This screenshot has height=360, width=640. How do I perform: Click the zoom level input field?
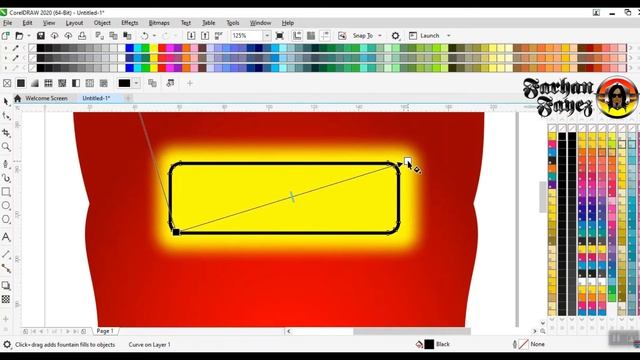click(x=247, y=36)
